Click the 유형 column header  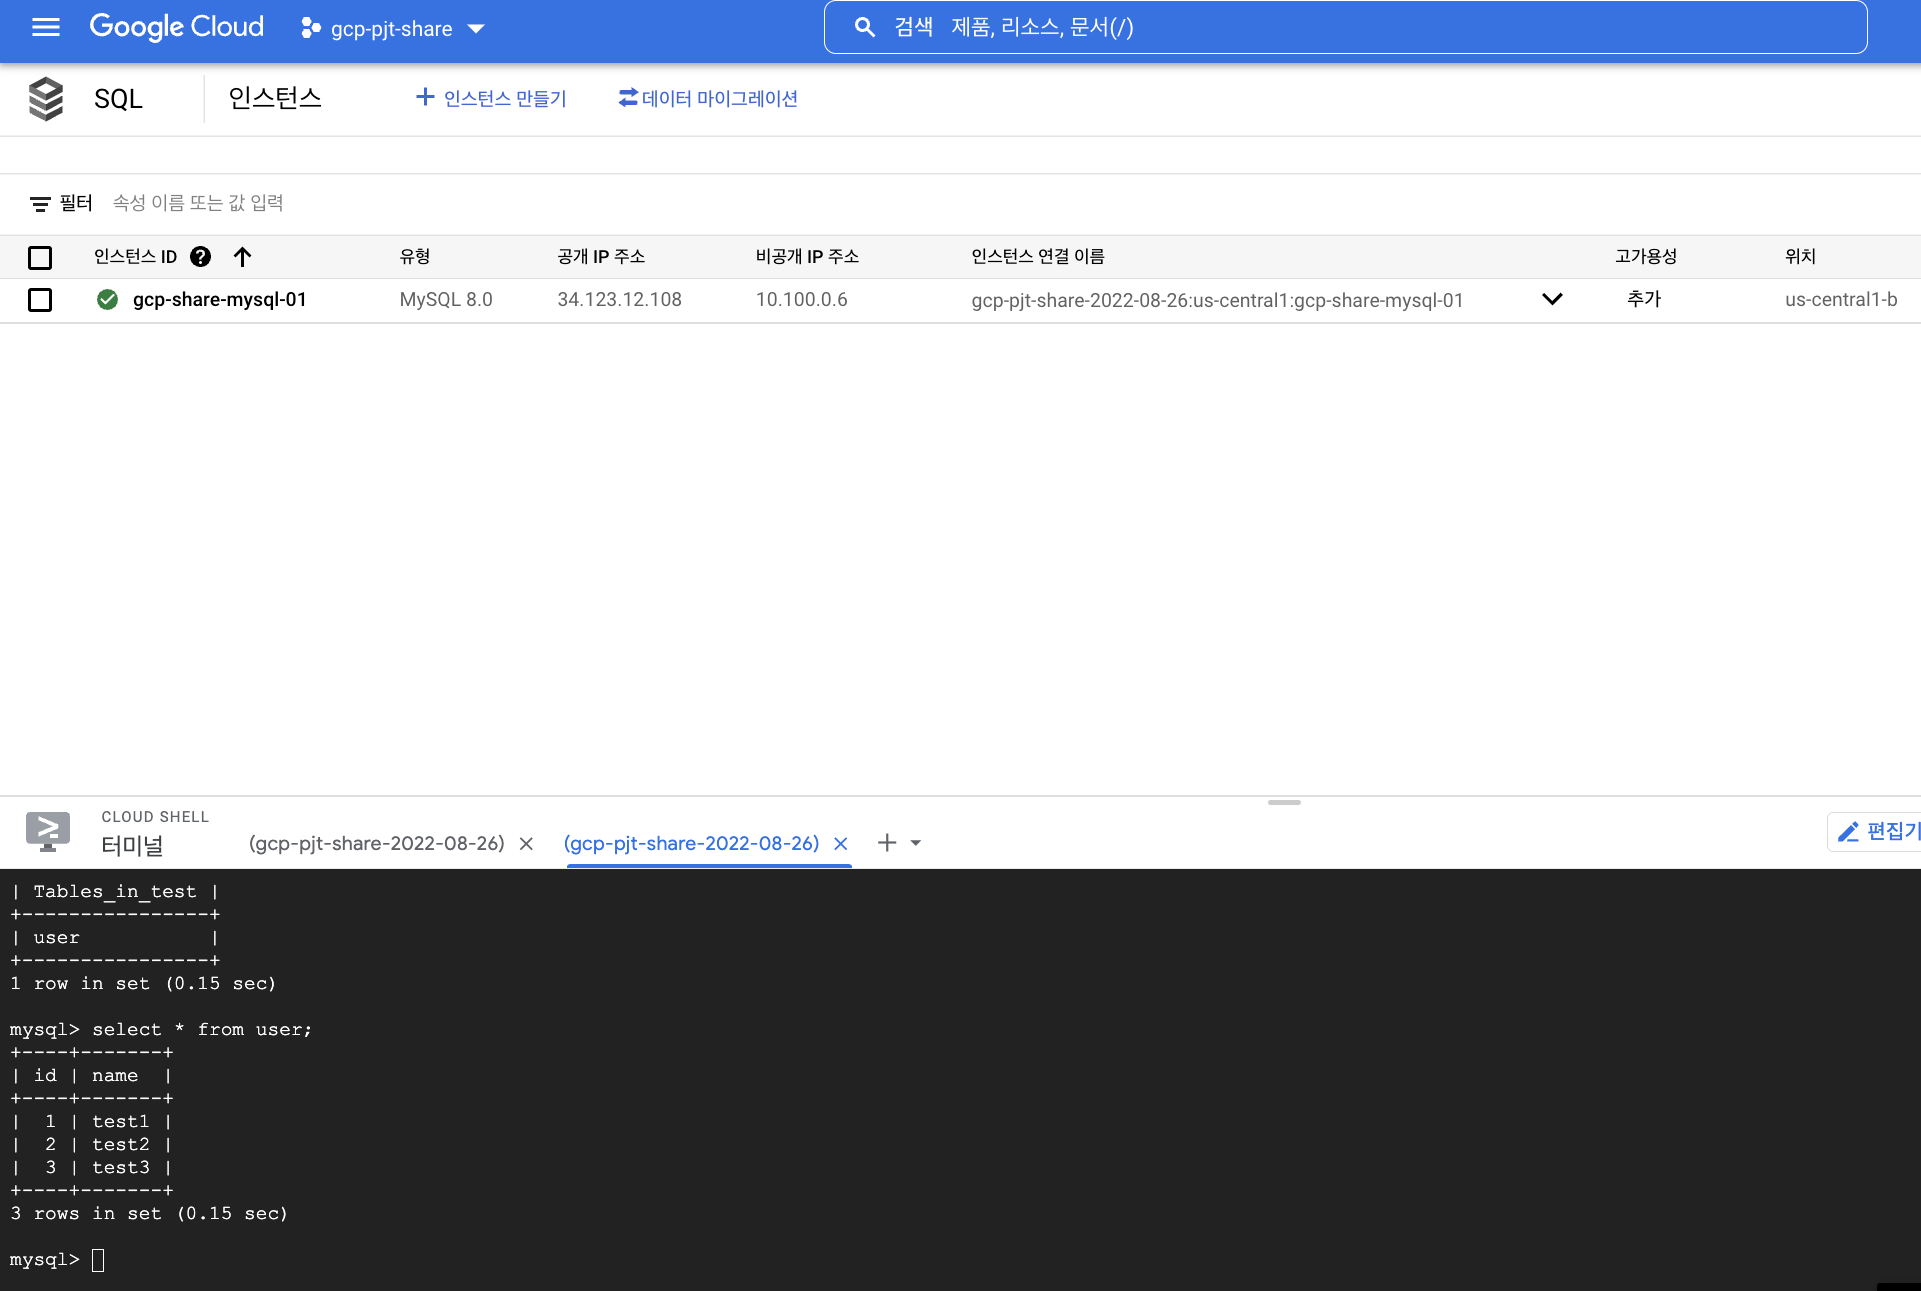pyautogui.click(x=415, y=257)
